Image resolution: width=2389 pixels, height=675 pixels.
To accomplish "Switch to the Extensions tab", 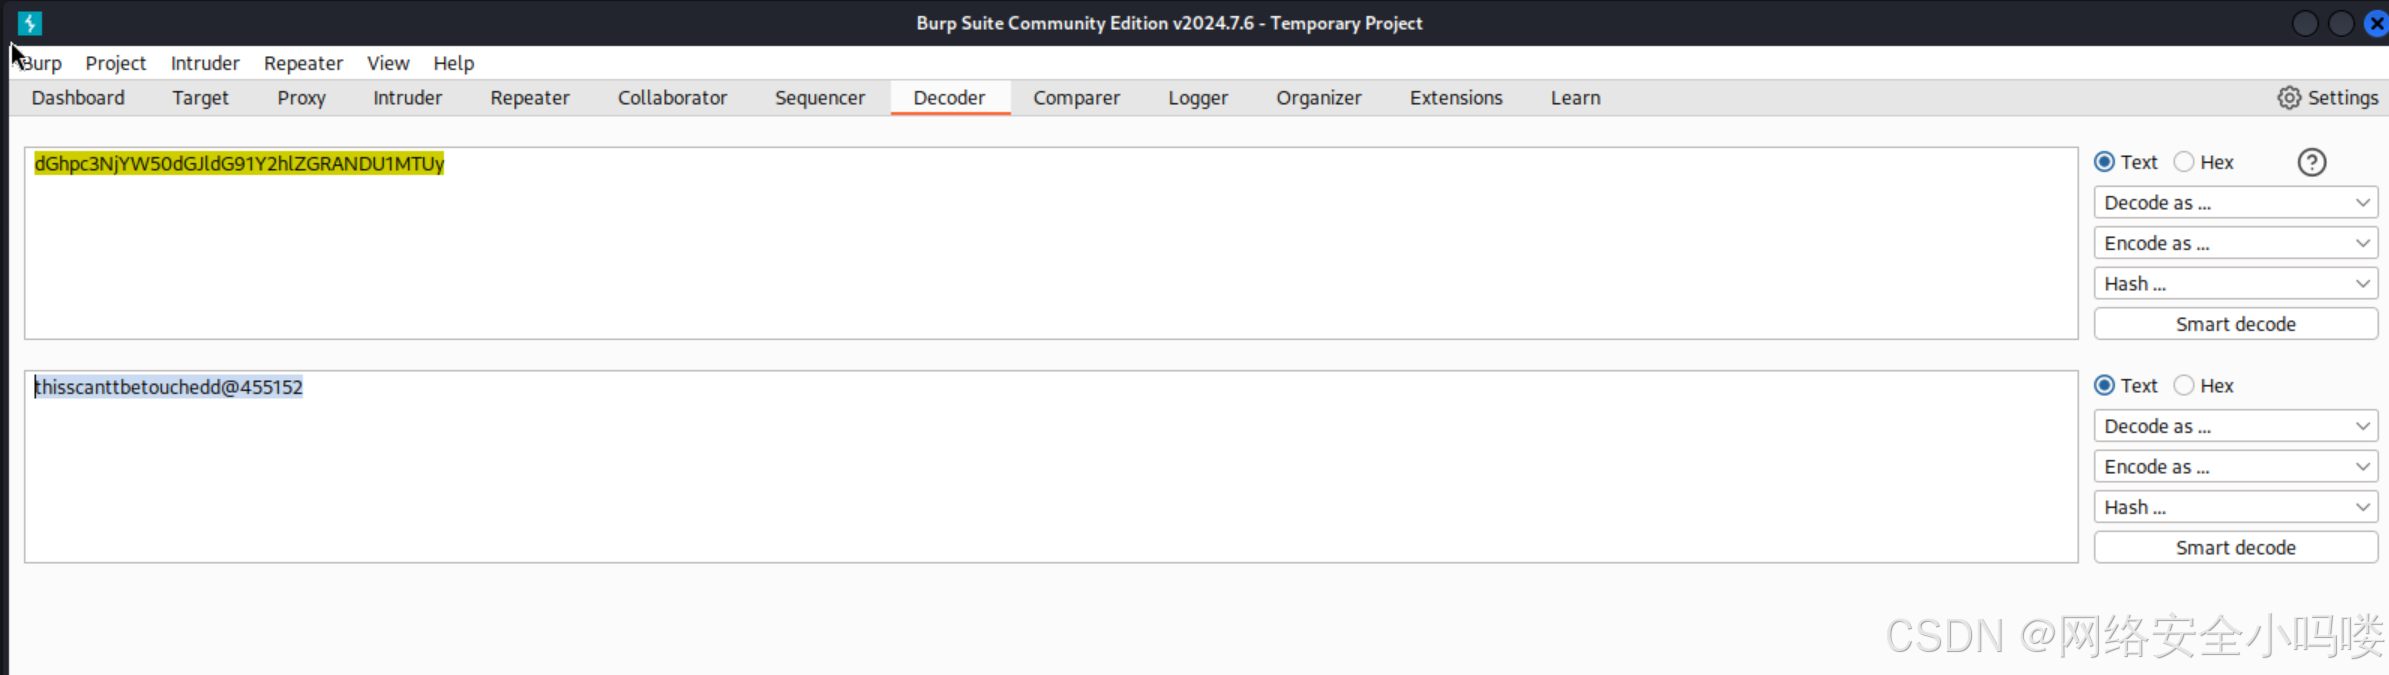I will tap(1456, 98).
